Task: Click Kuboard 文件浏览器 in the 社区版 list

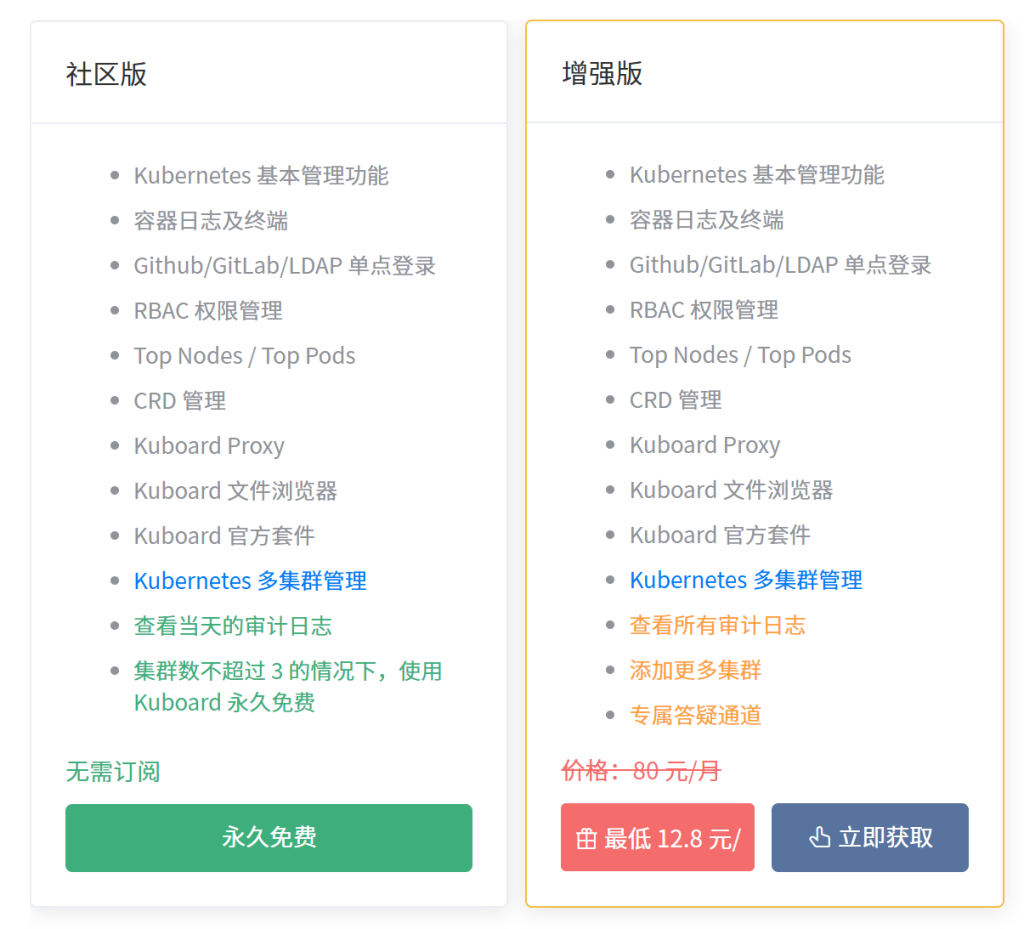Action: (x=236, y=491)
